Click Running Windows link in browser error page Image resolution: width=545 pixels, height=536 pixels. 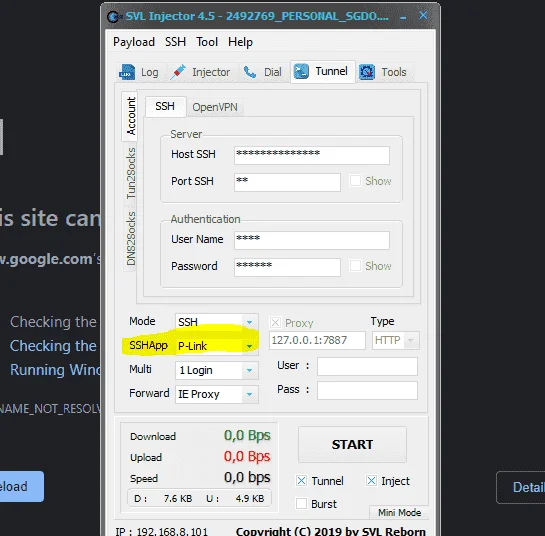[x=55, y=370]
